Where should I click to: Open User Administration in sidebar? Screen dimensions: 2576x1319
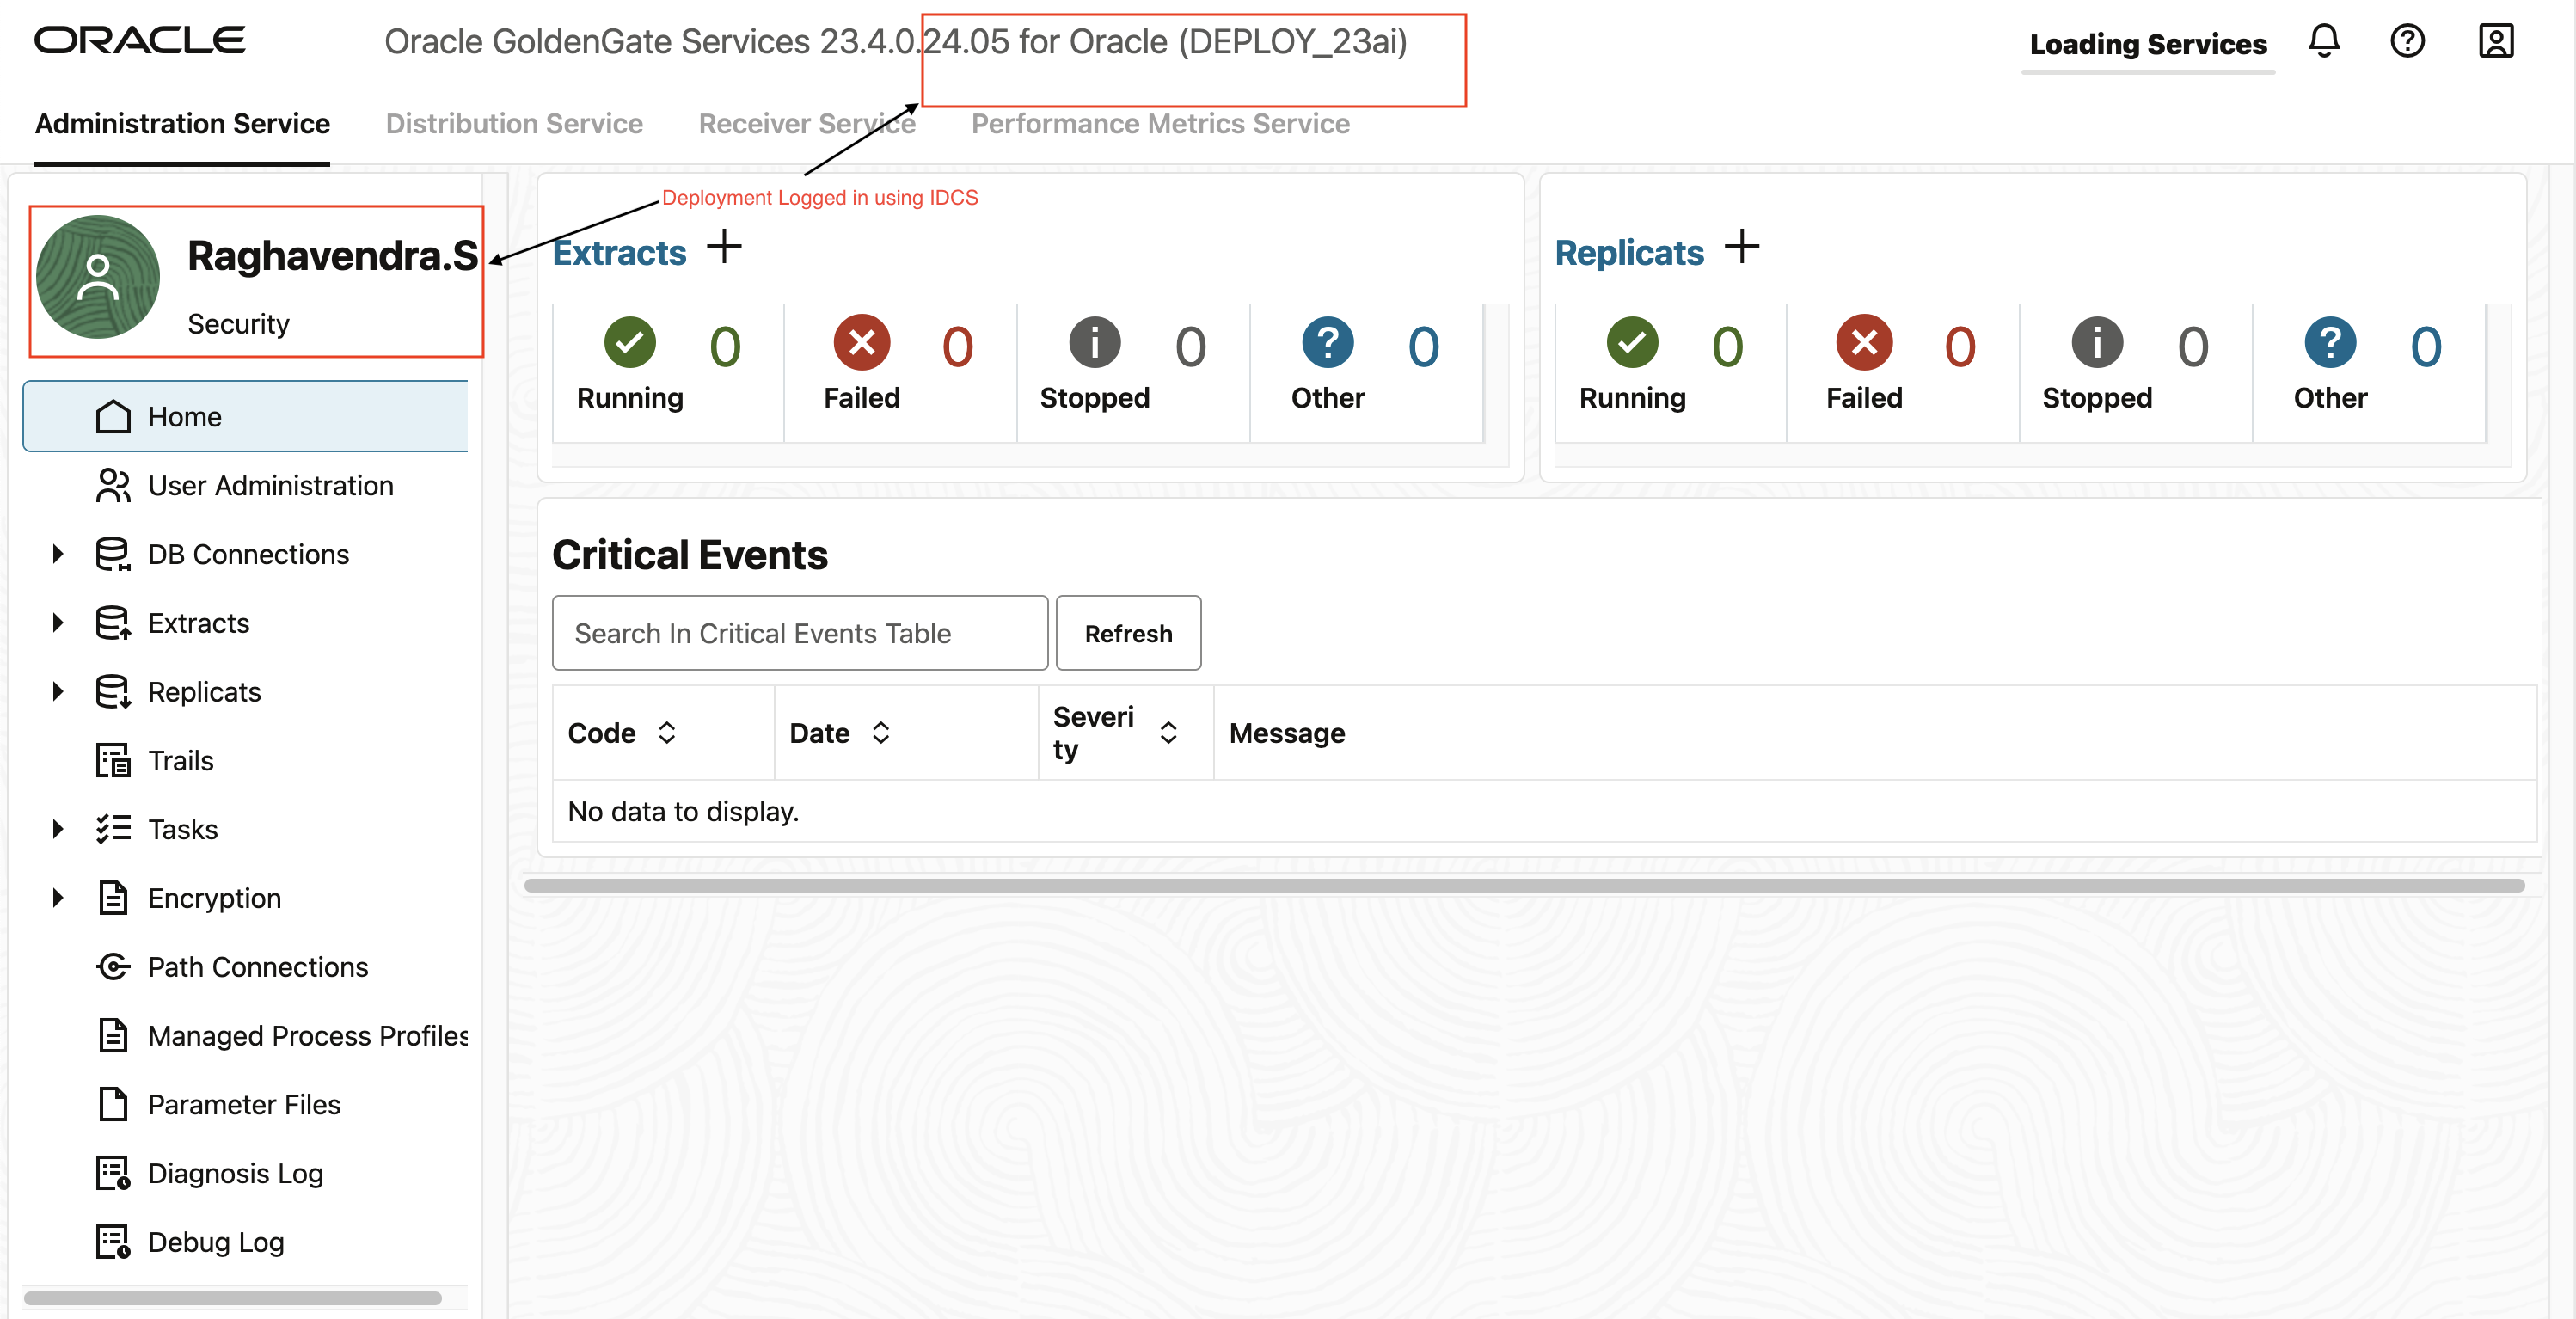coord(270,486)
